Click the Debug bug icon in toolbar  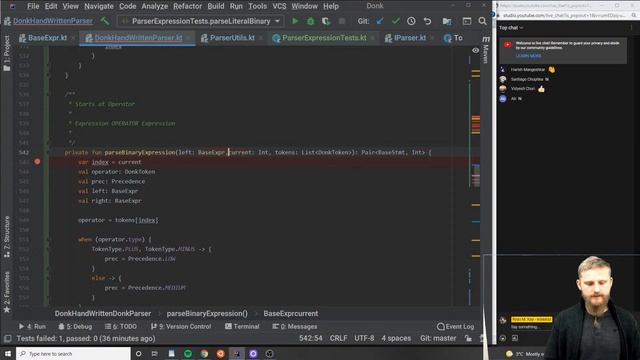[x=310, y=21]
